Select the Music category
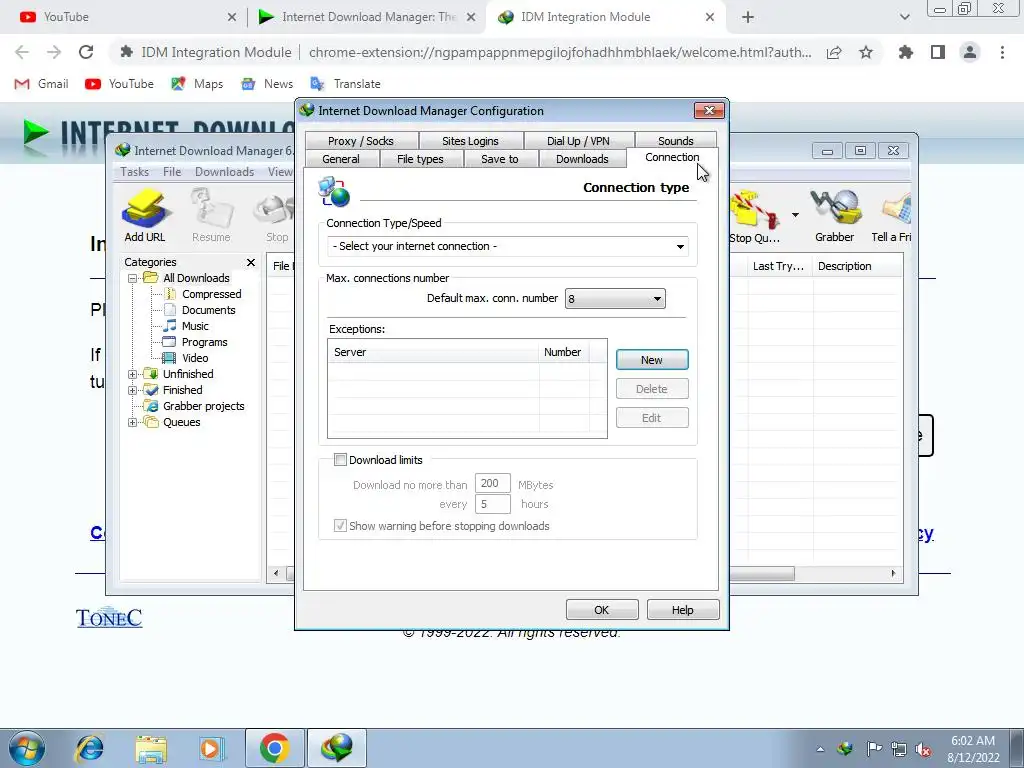Viewport: 1024px width, 768px height. [x=195, y=326]
